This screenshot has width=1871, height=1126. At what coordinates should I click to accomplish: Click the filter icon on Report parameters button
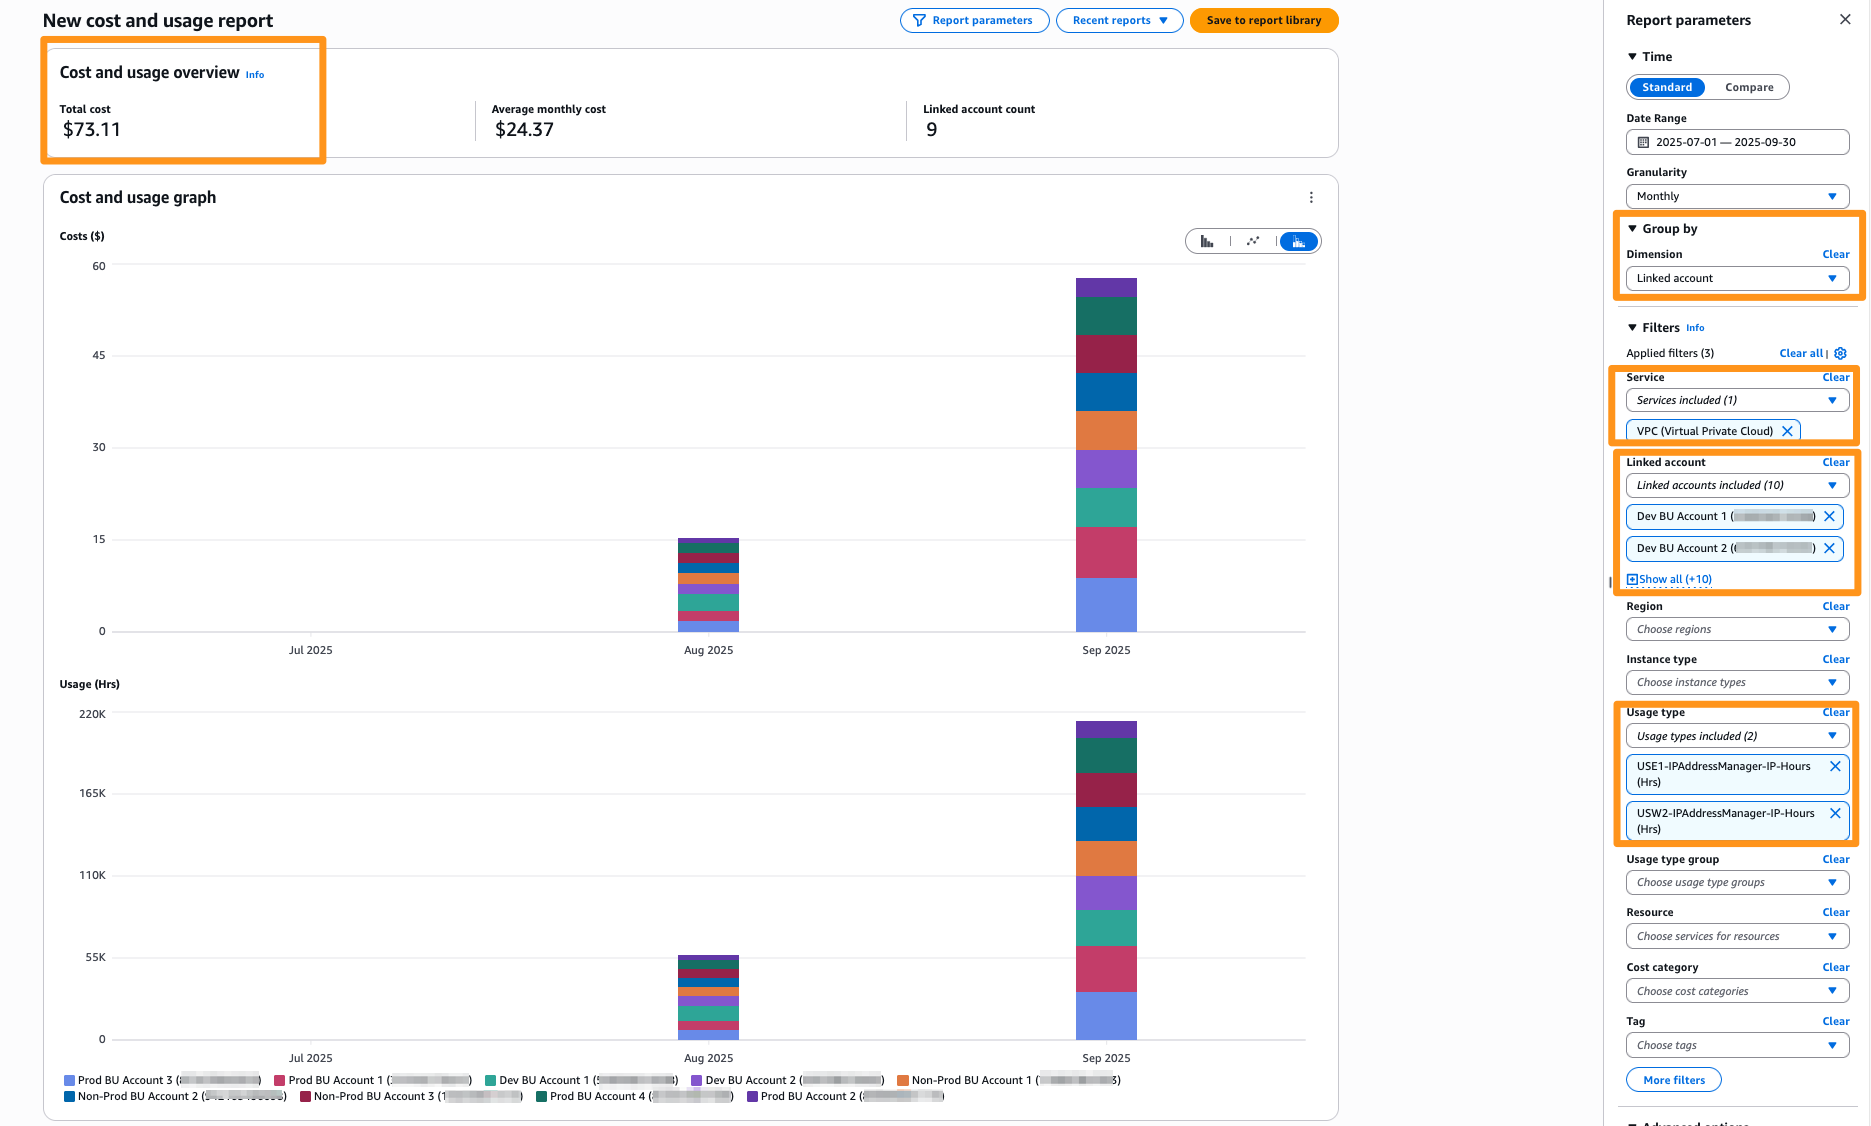coord(918,20)
